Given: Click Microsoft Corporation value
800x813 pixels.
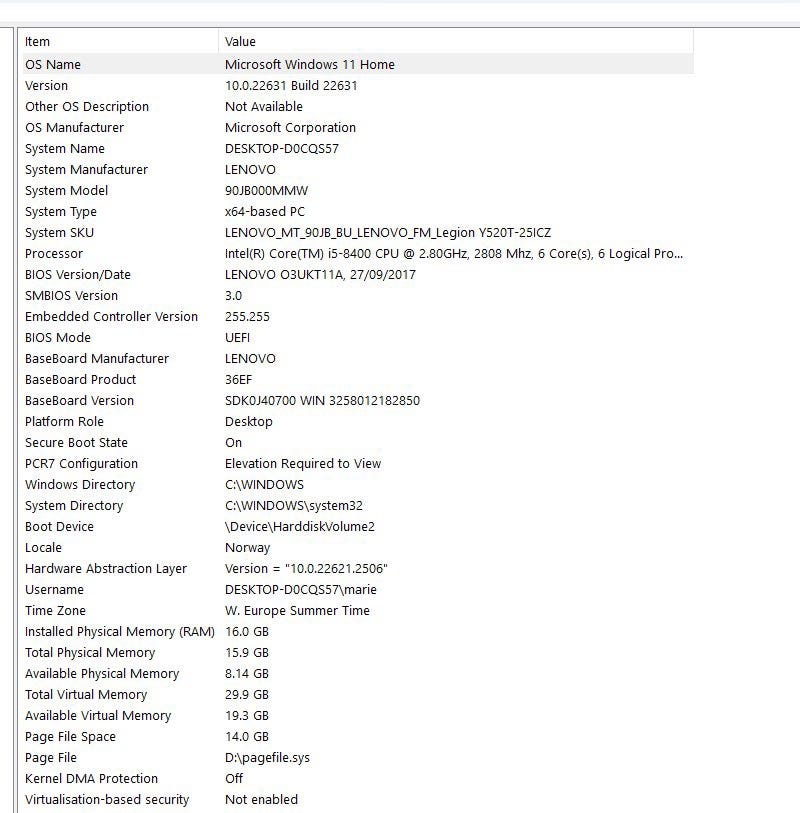Looking at the screenshot, I should [290, 128].
